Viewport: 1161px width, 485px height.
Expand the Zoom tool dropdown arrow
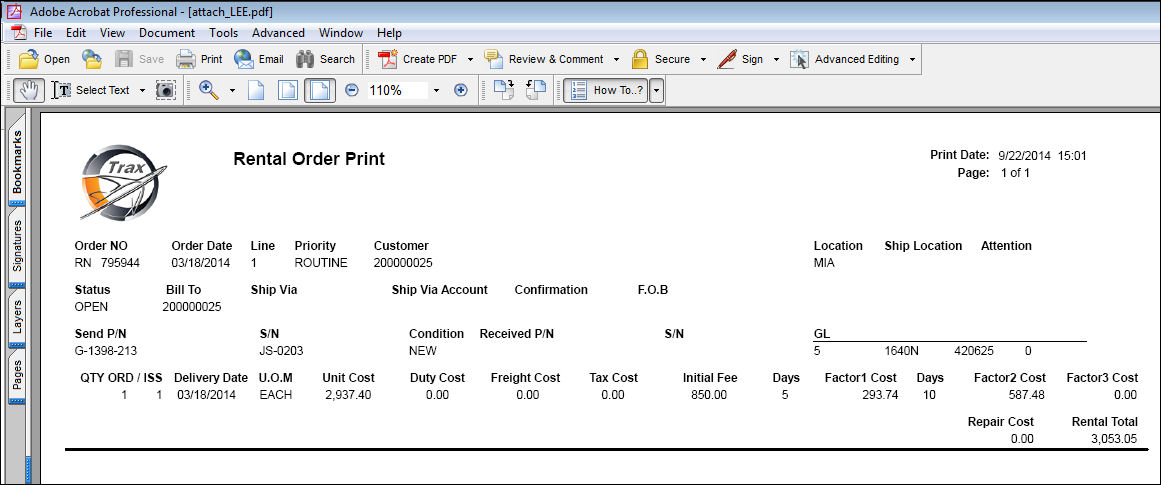click(x=232, y=90)
